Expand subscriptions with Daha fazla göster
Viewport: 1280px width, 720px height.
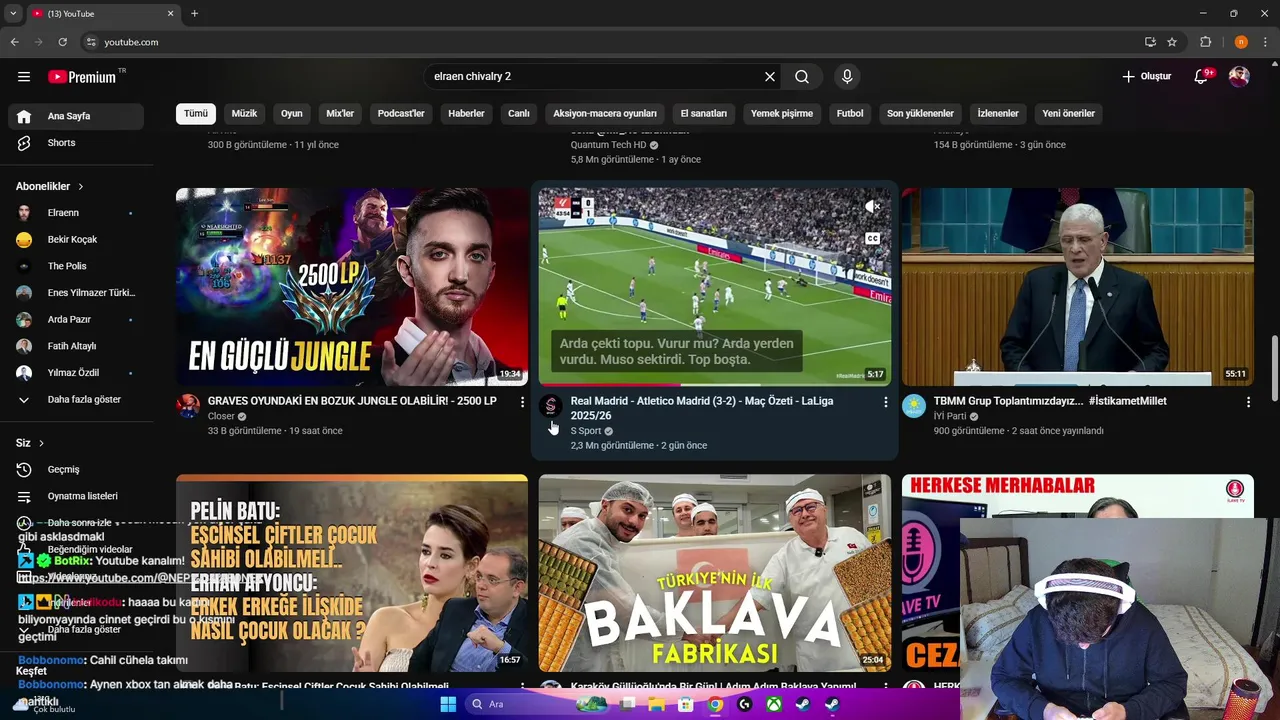click(x=76, y=400)
